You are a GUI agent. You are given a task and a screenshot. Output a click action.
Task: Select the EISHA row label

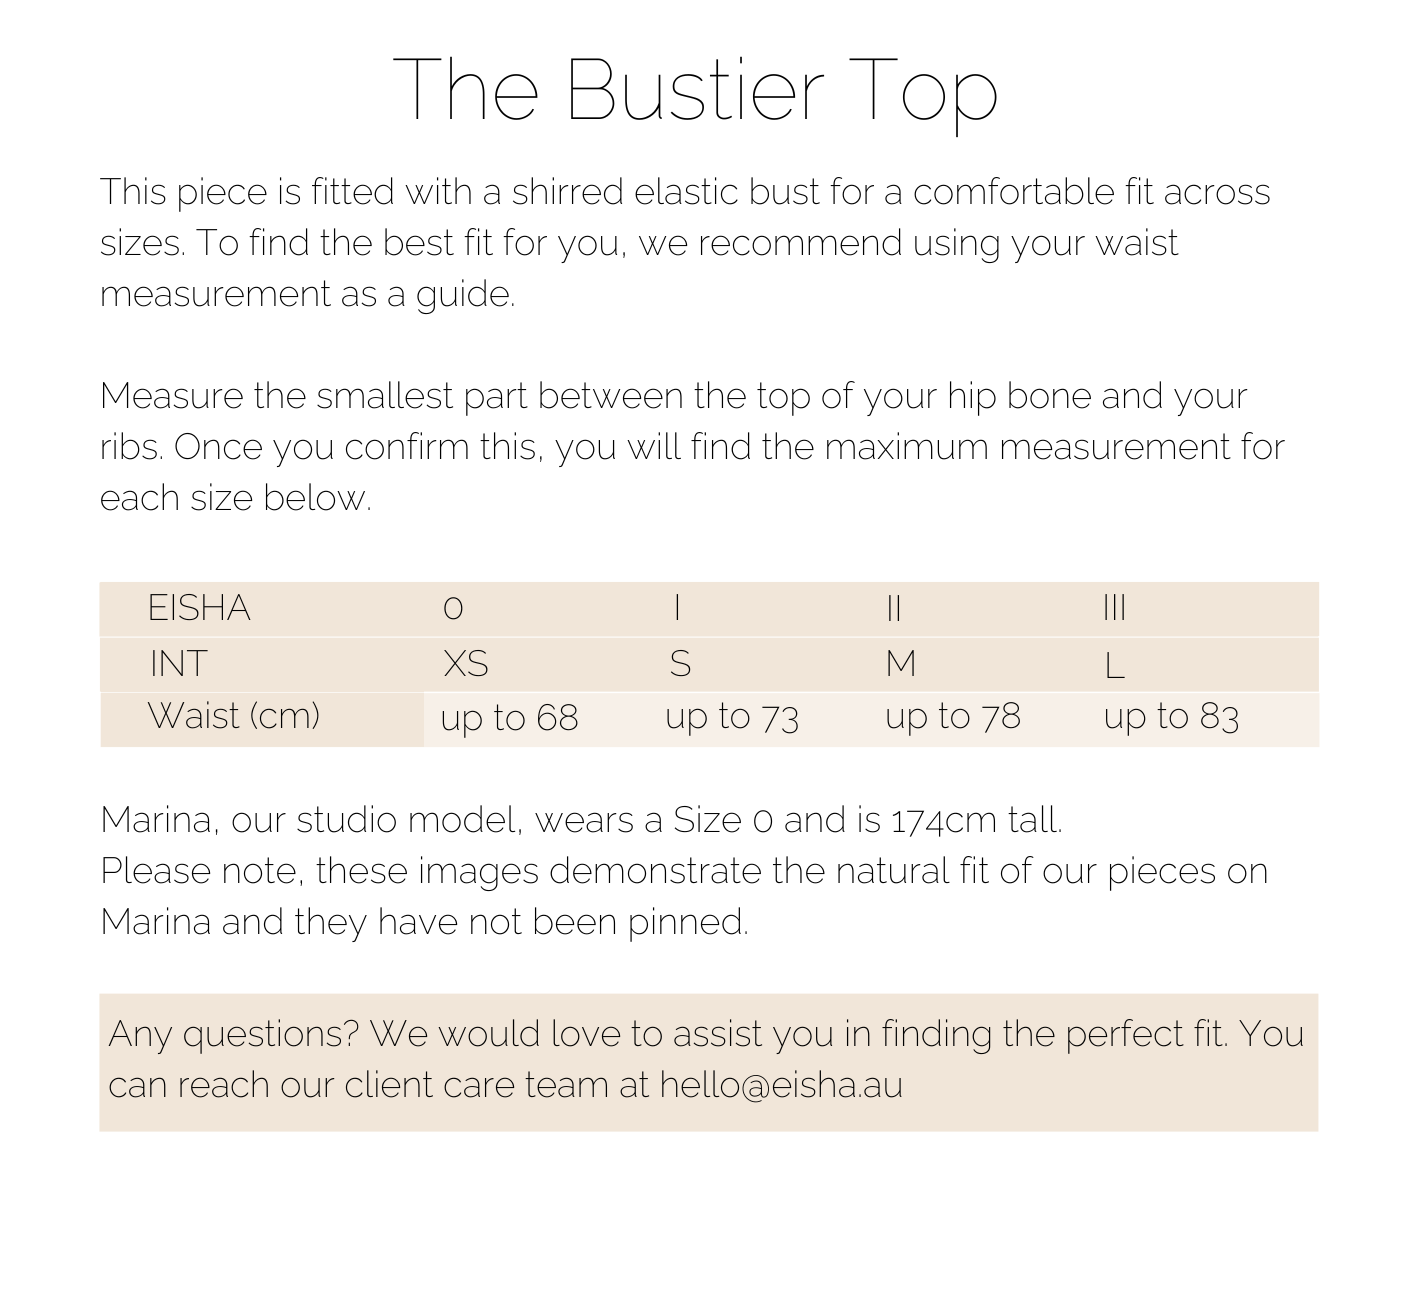point(199,608)
